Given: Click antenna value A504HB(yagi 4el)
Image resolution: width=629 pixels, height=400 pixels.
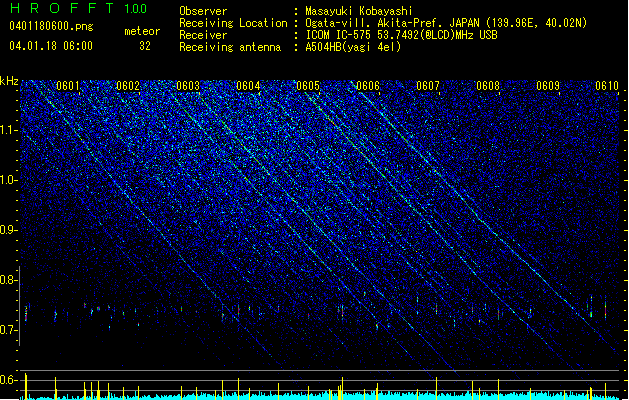Looking at the screenshot, I should click(x=353, y=47).
